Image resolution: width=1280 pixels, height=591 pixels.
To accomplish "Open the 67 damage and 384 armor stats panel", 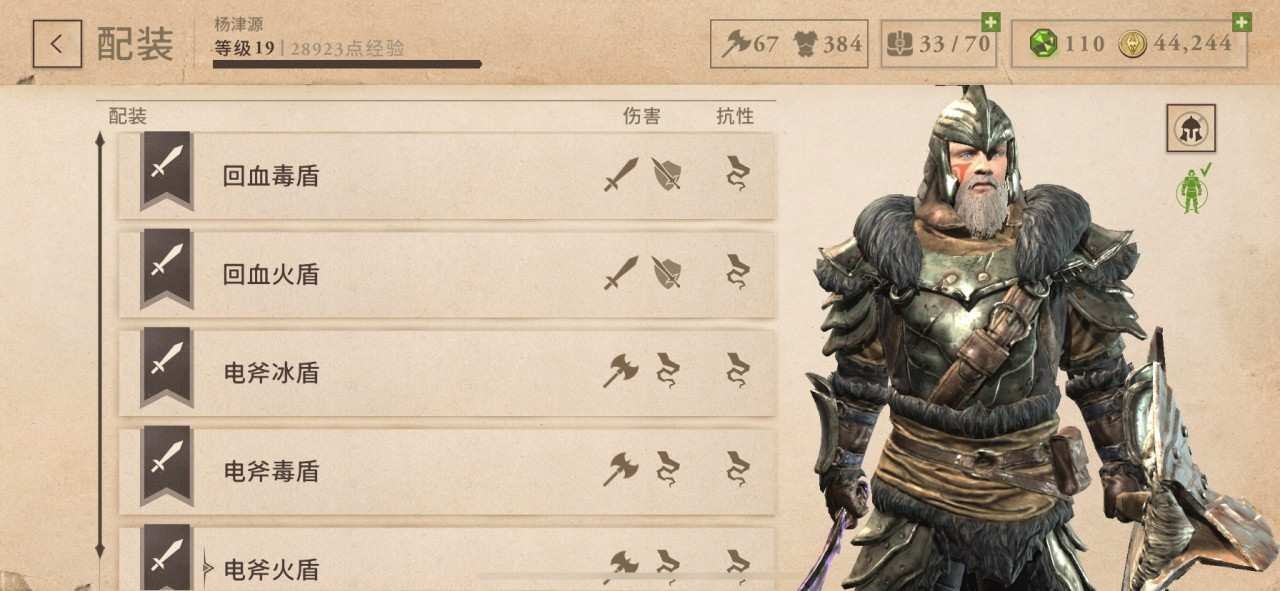I will point(789,44).
